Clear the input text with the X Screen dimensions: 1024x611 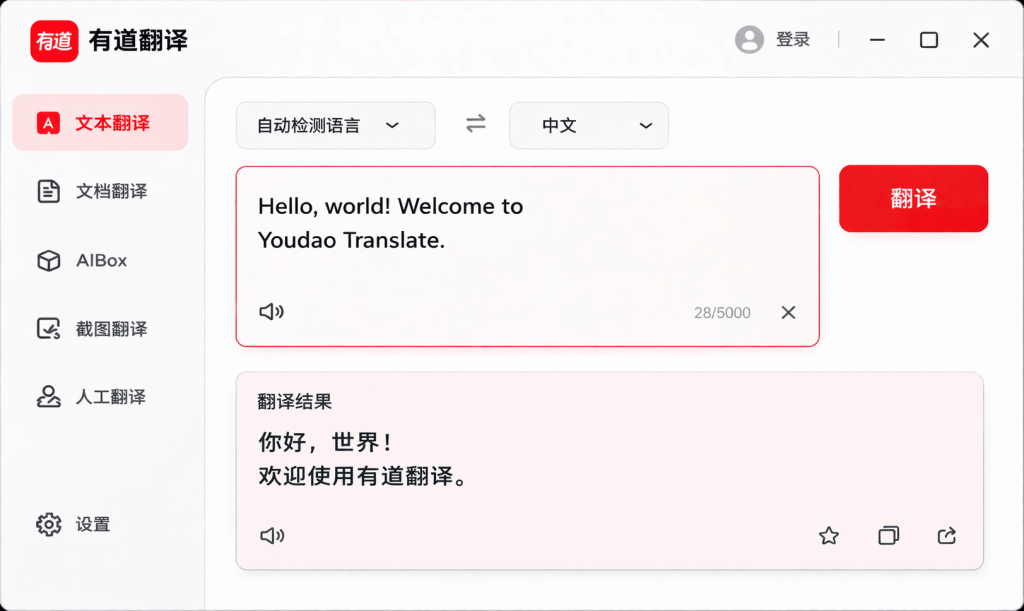[x=788, y=312]
